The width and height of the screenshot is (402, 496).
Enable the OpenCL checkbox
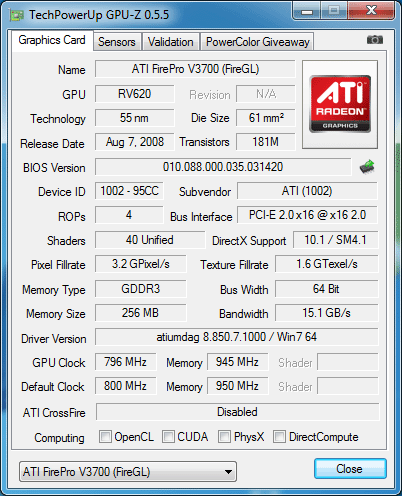pos(105,437)
